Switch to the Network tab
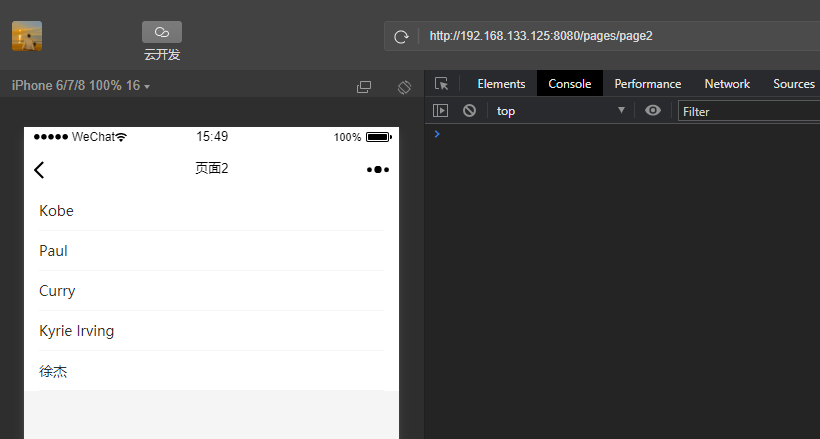This screenshot has width=820, height=439. tap(727, 84)
